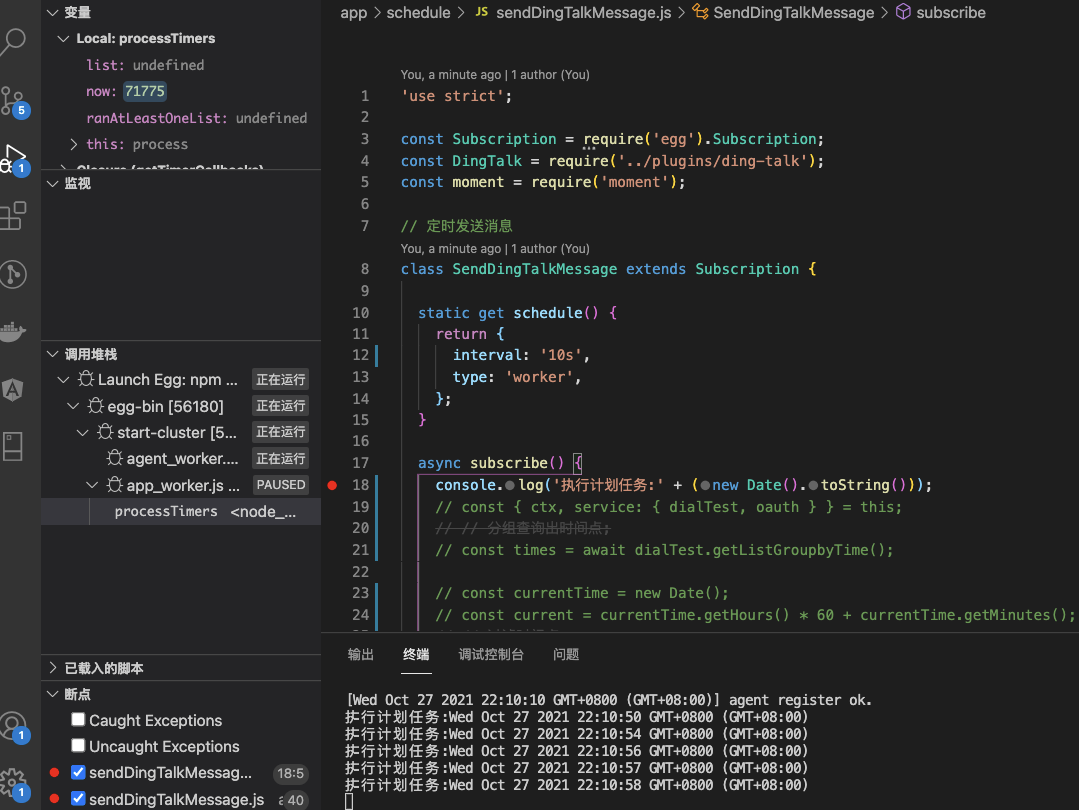Expand the 已载入的脚本 section

coord(53,668)
